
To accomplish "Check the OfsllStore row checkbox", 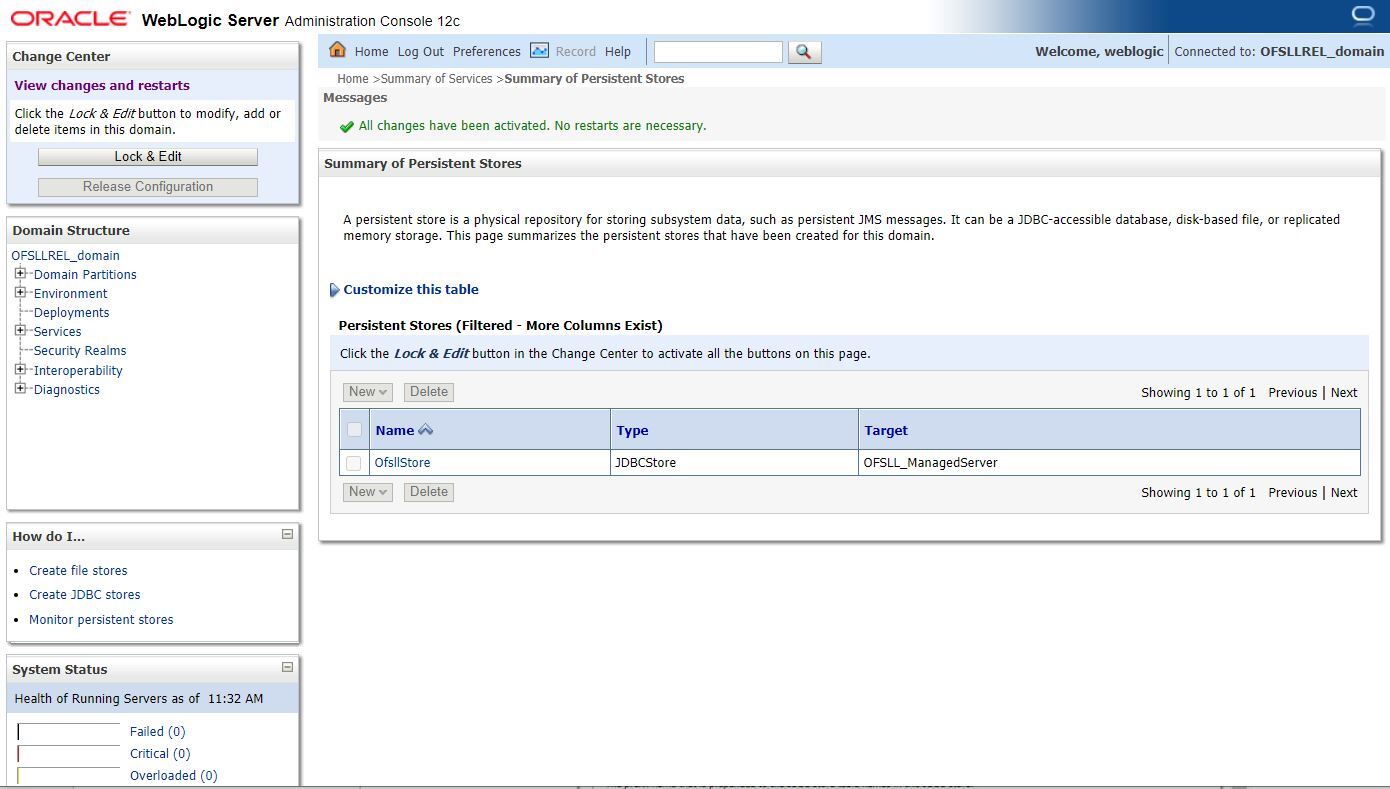I will (x=353, y=463).
